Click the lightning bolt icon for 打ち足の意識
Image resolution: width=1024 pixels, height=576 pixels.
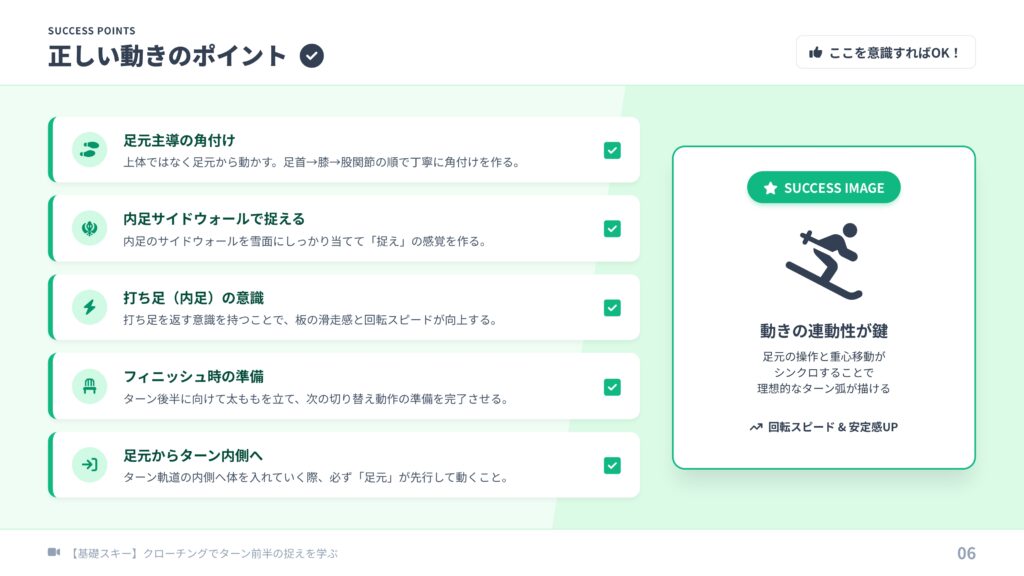(x=89, y=307)
